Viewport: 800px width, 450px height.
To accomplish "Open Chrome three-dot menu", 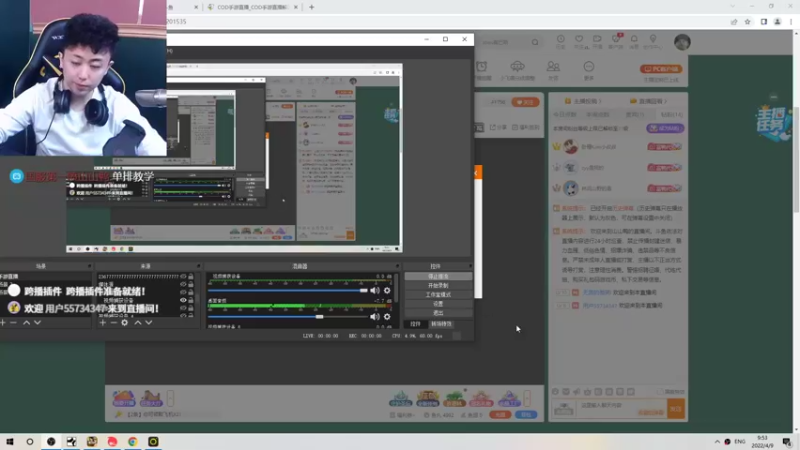I will (x=791, y=21).
